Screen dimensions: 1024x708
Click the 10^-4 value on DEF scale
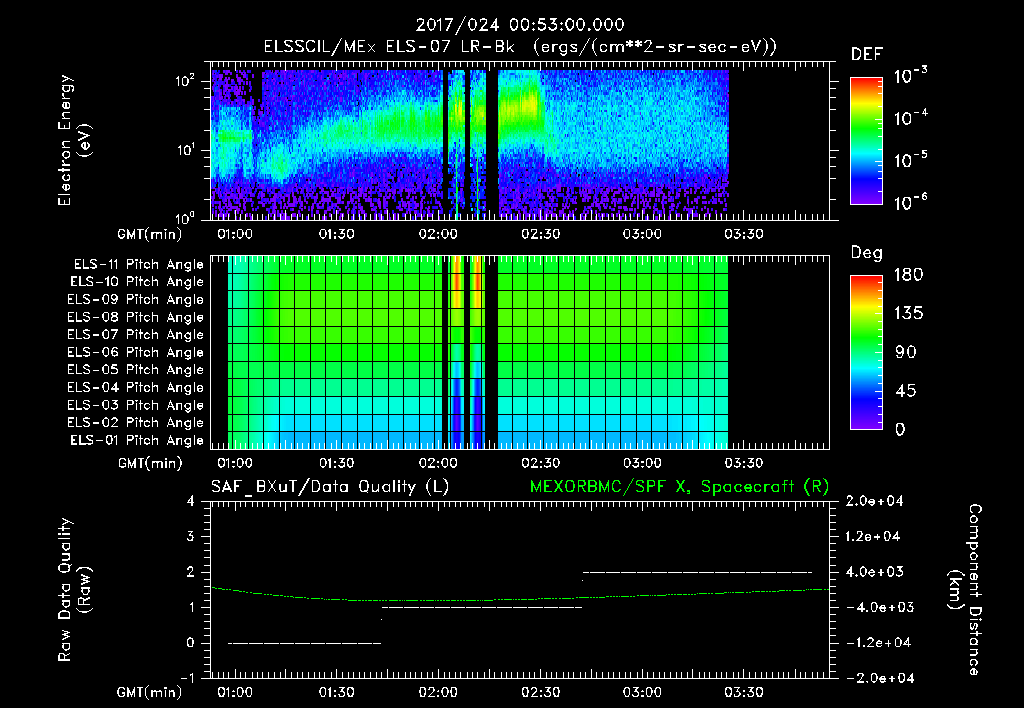coord(910,118)
